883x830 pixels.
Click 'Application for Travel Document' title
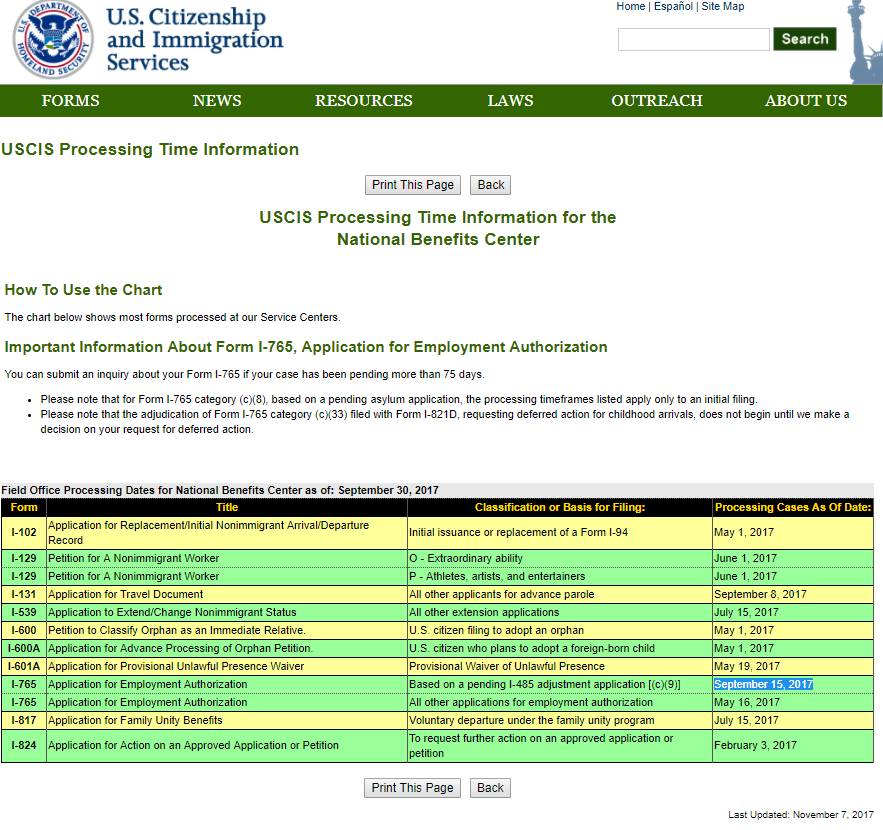126,595
